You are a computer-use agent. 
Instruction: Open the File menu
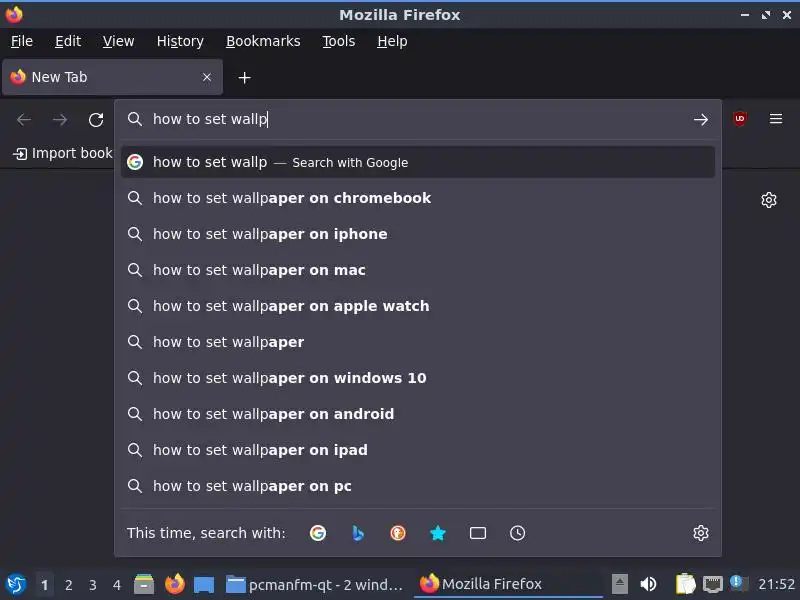(x=22, y=41)
